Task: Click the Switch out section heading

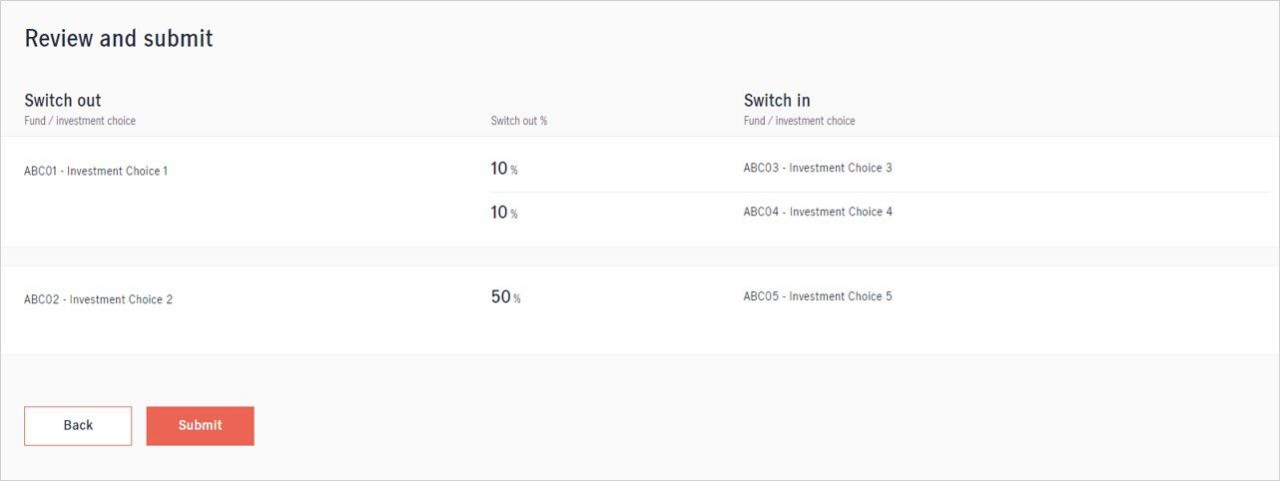Action: (x=62, y=100)
